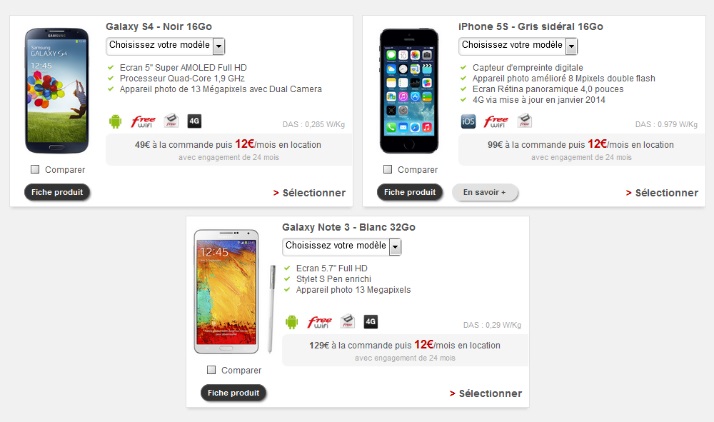The image size is (714, 422).
Task: Check Comparer box for Galaxy S4
Action: pos(35,169)
